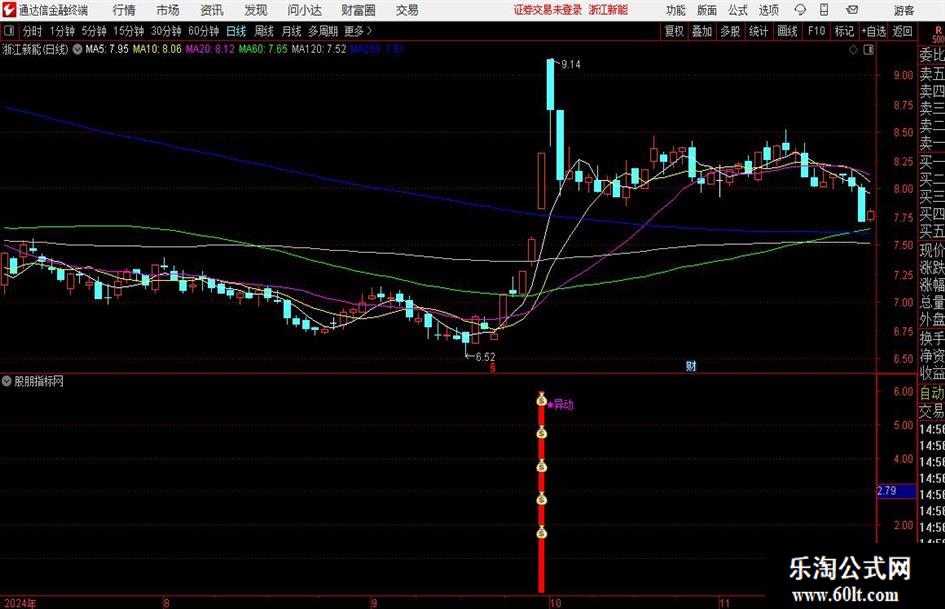This screenshot has height=609, width=945.
Task: Click the 现价 row in quote panel
Action: pos(932,250)
